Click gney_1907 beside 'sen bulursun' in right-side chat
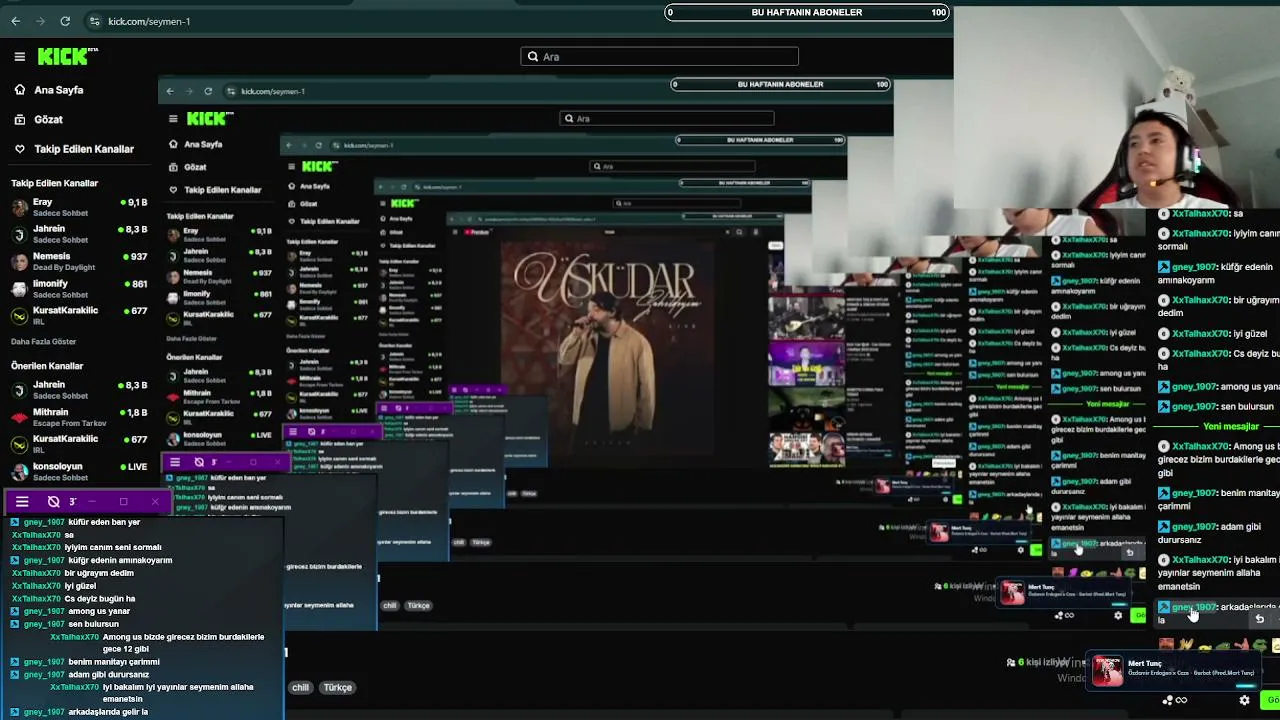Viewport: 1280px width, 720px height. click(x=1194, y=407)
